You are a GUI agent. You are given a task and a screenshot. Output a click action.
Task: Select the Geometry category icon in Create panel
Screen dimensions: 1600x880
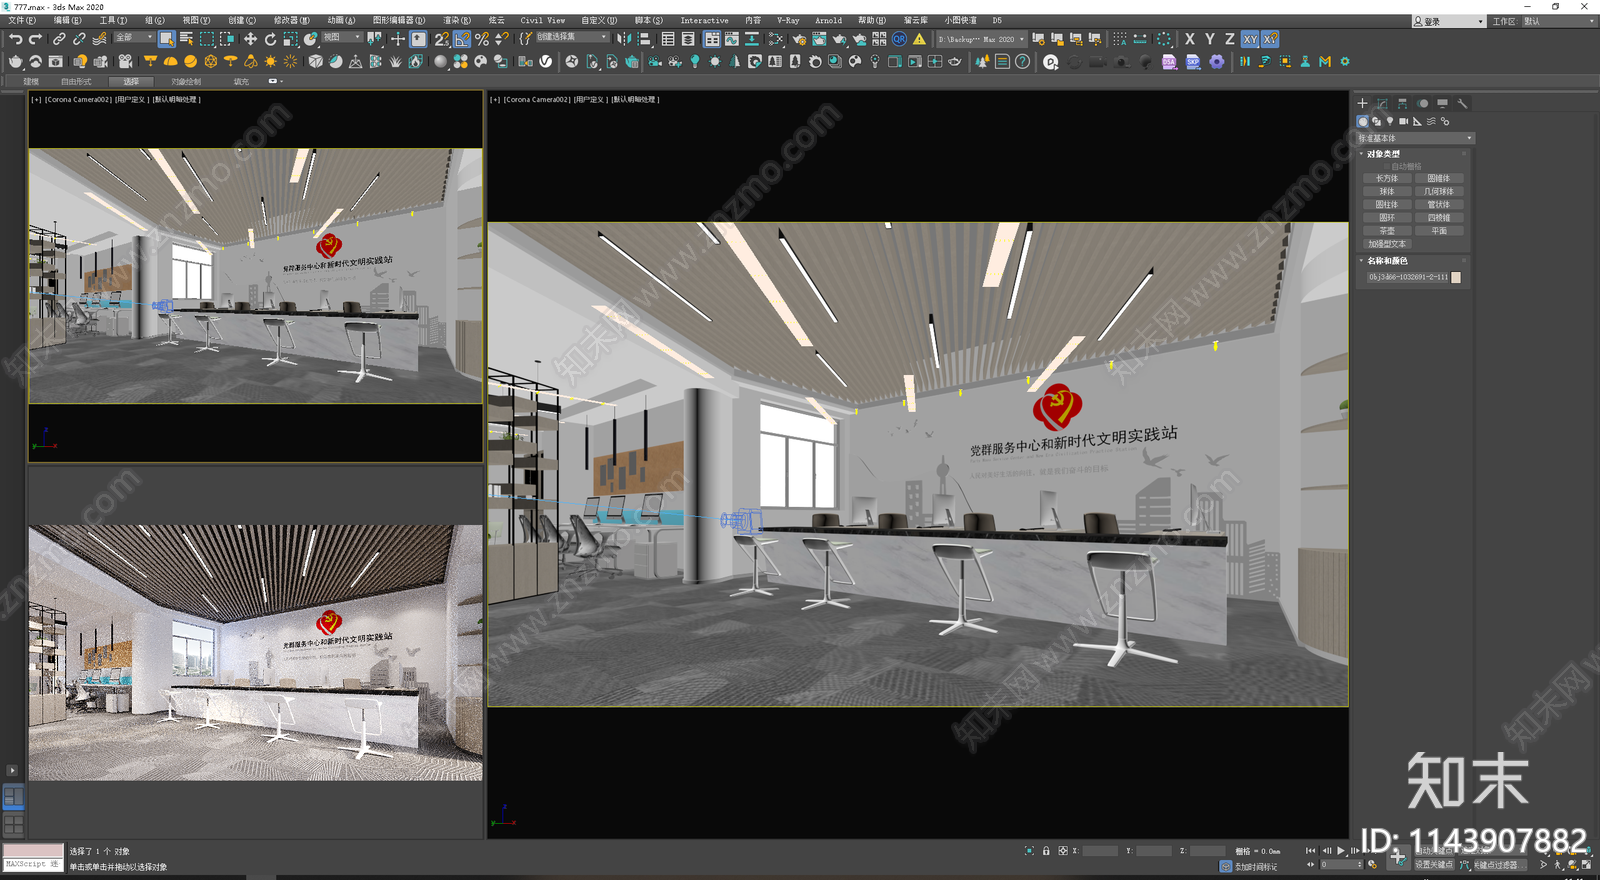pos(1362,121)
